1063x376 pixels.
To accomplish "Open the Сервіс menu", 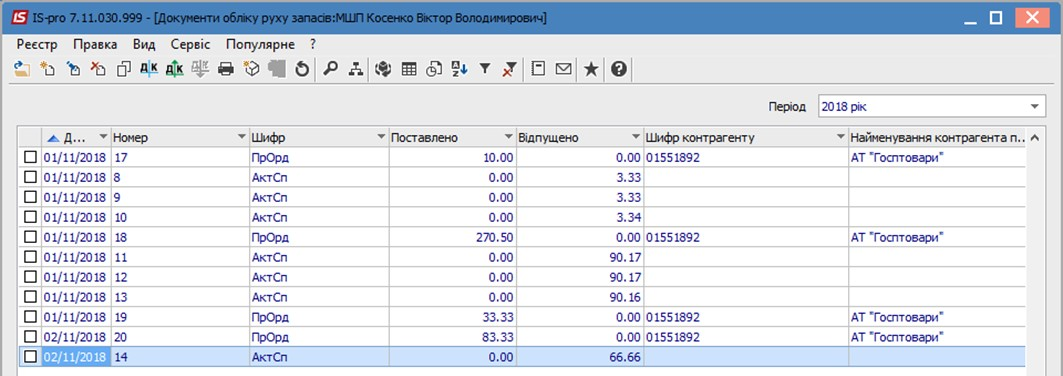I will pyautogui.click(x=190, y=45).
